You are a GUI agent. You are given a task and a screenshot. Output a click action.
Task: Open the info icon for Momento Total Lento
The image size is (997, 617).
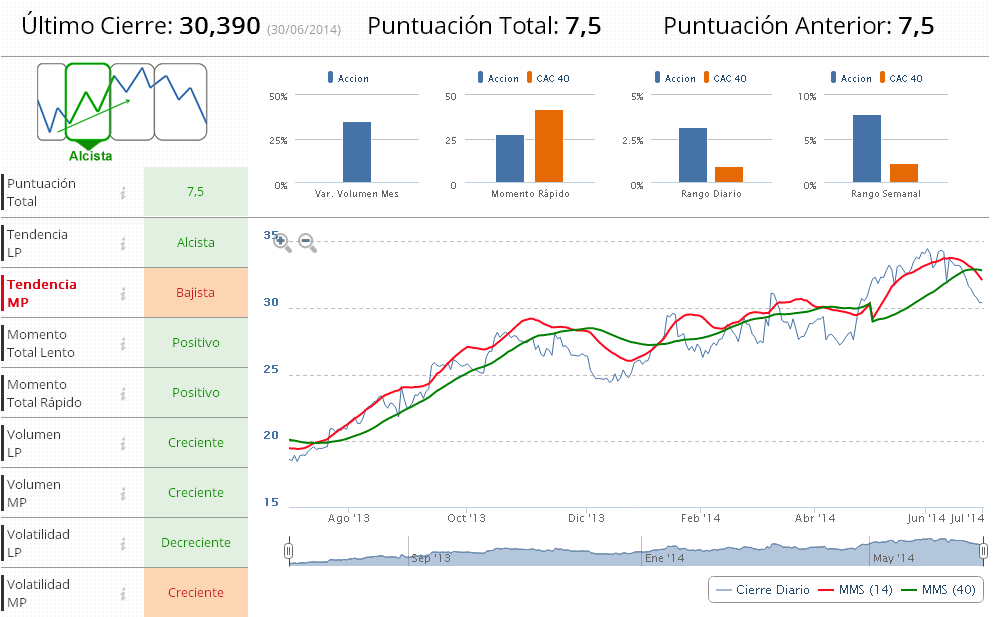click(x=123, y=343)
